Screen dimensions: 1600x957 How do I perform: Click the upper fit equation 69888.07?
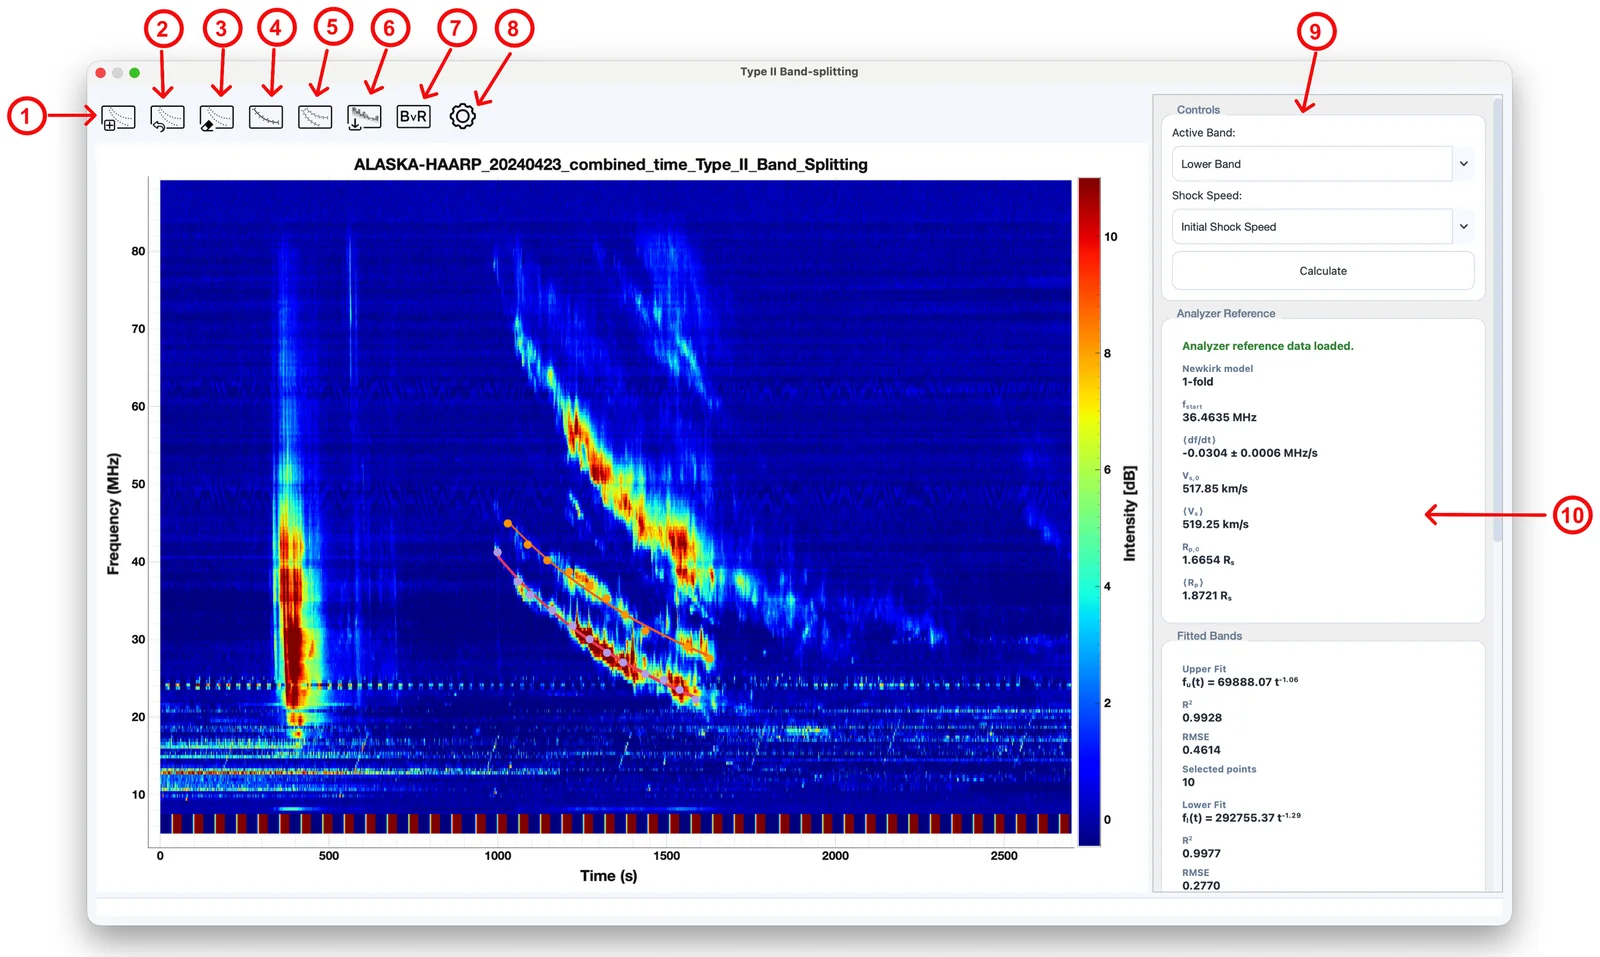1240,681
